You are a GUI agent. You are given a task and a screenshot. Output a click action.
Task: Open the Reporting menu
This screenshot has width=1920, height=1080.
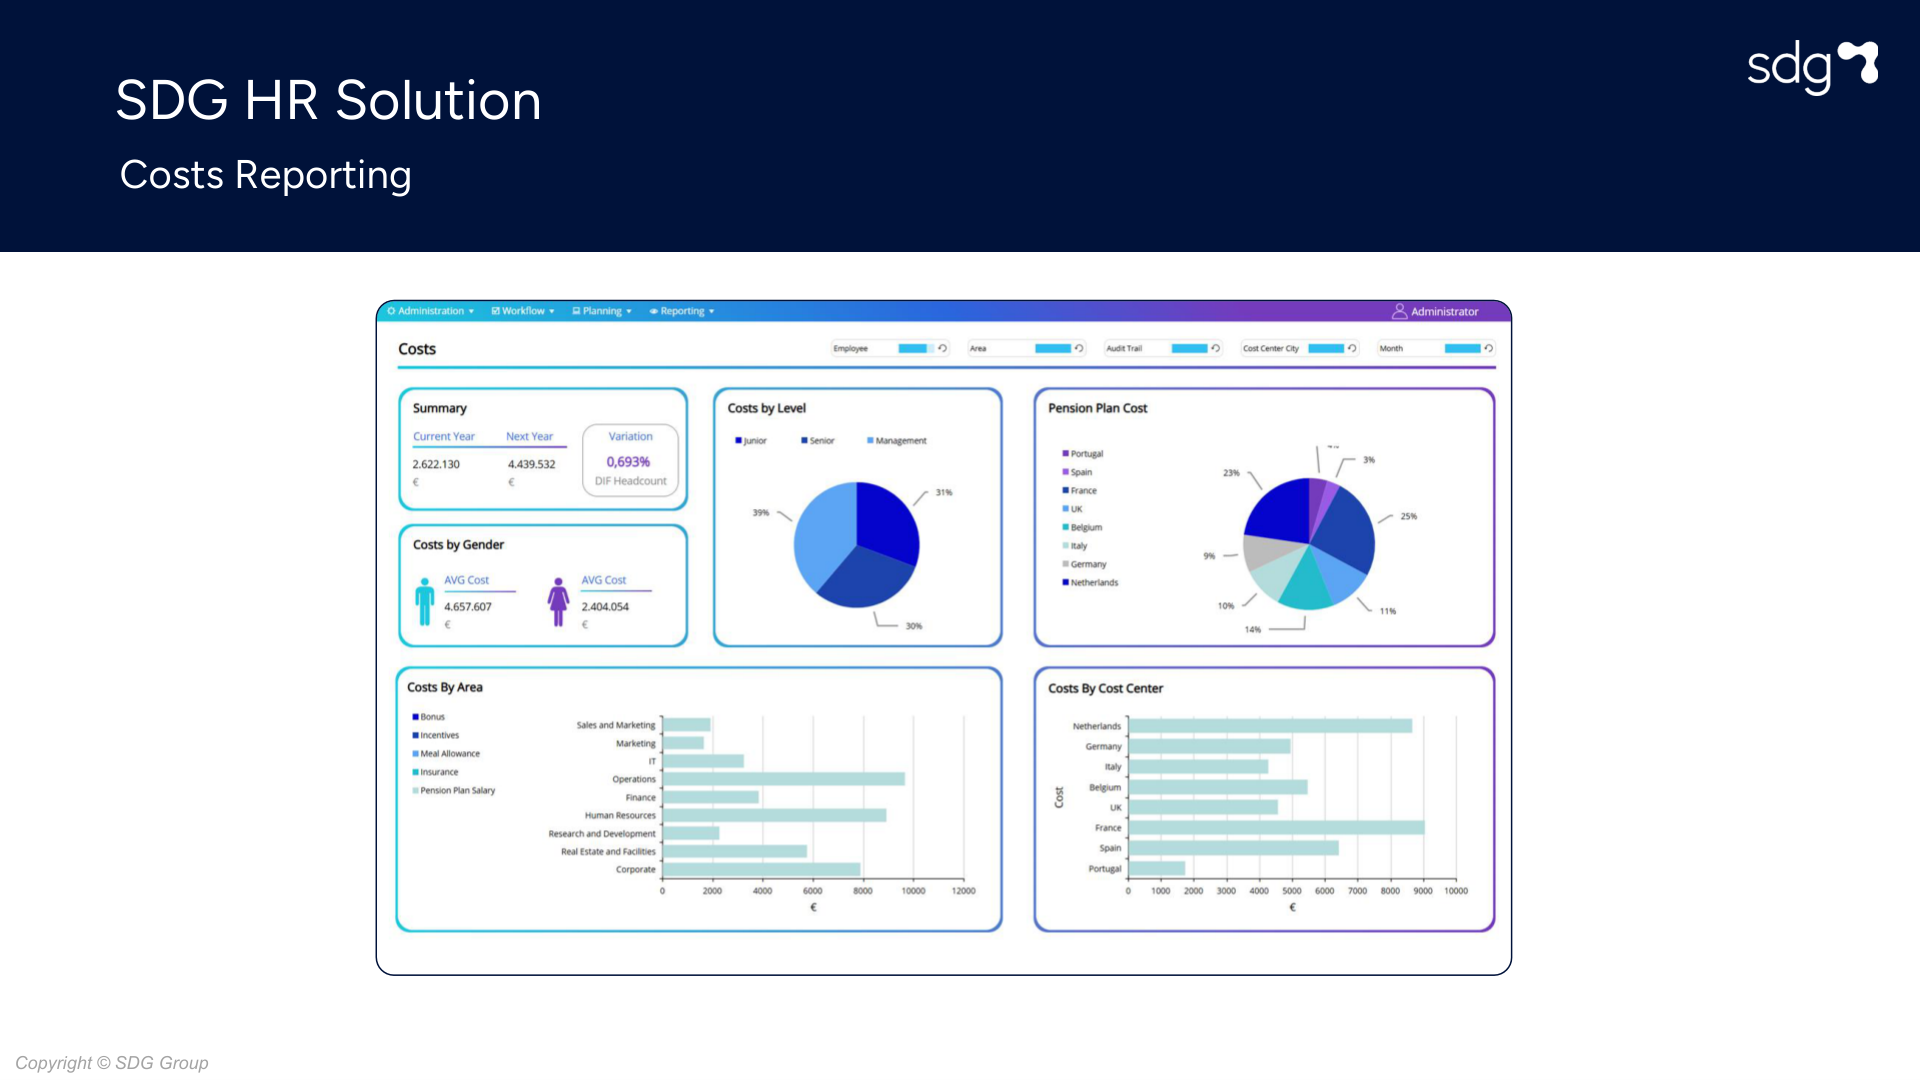[x=682, y=311]
